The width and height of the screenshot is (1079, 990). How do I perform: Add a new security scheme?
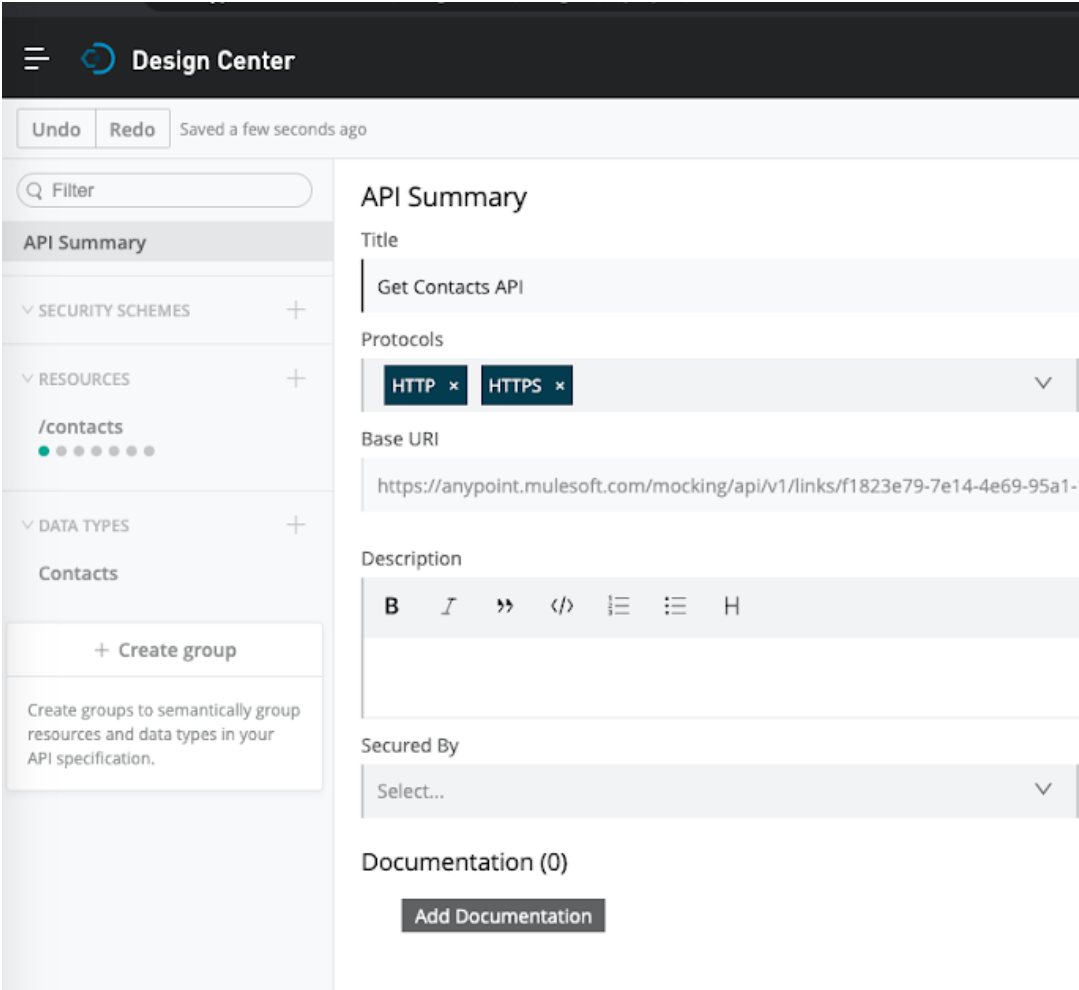[x=296, y=310]
